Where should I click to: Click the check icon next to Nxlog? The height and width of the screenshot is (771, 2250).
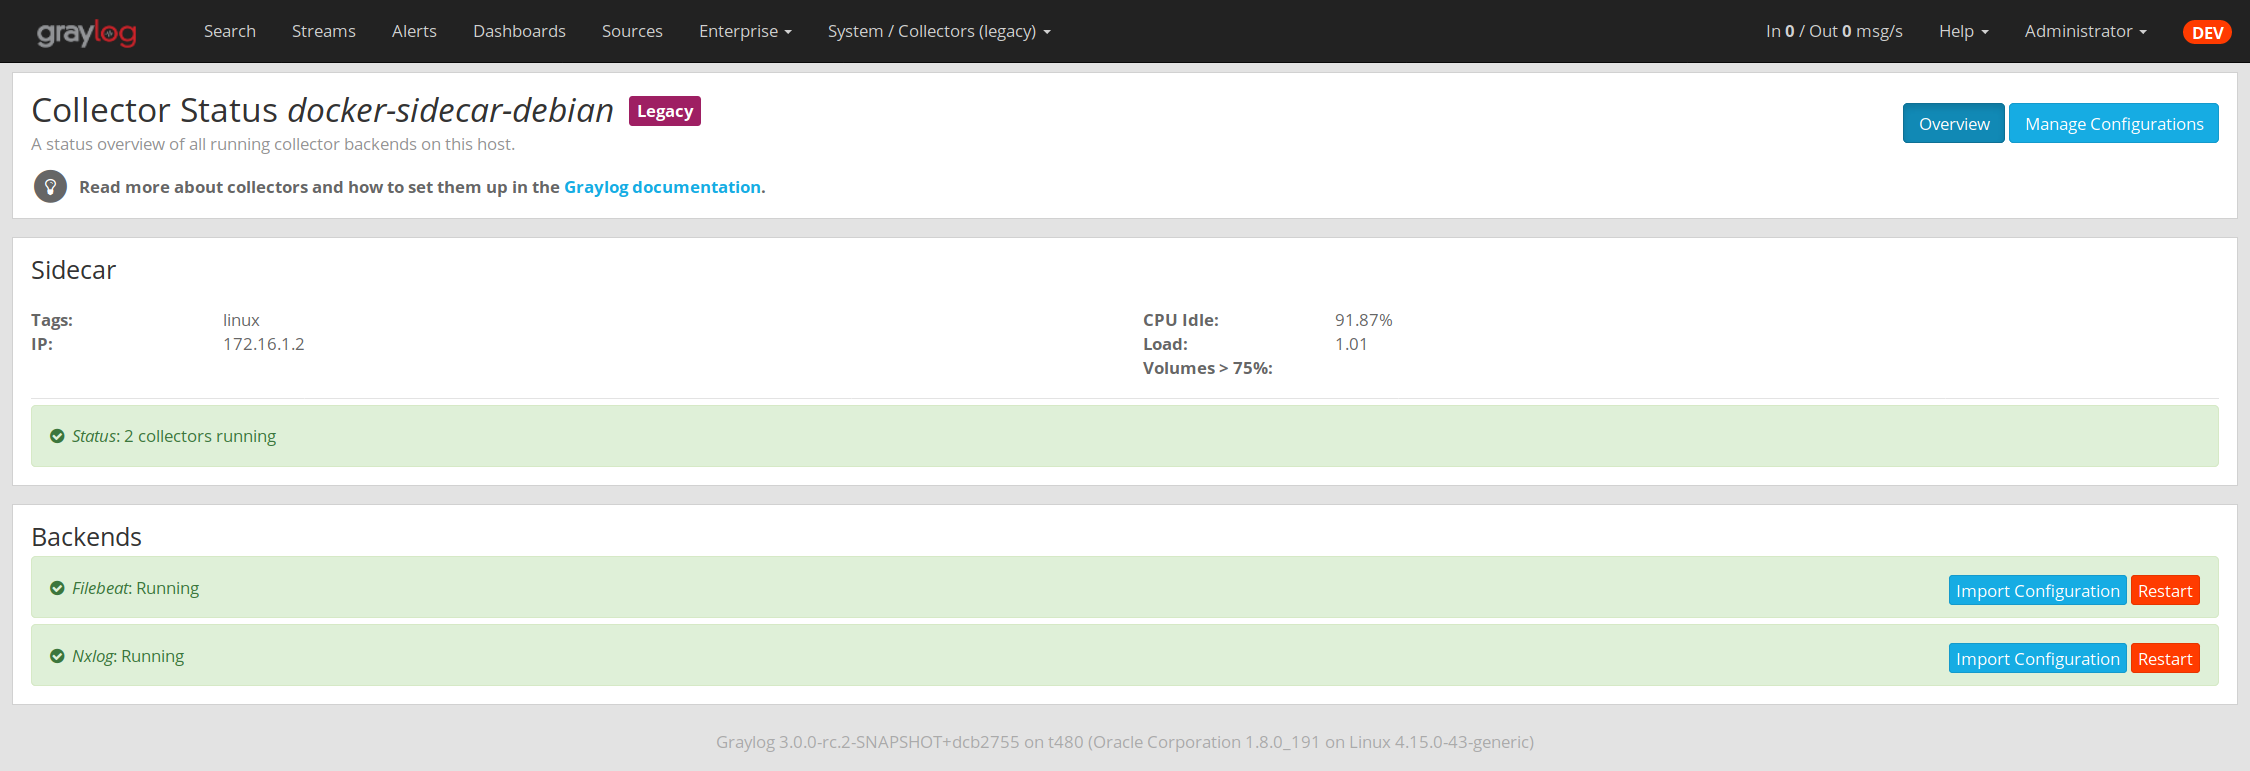point(57,656)
